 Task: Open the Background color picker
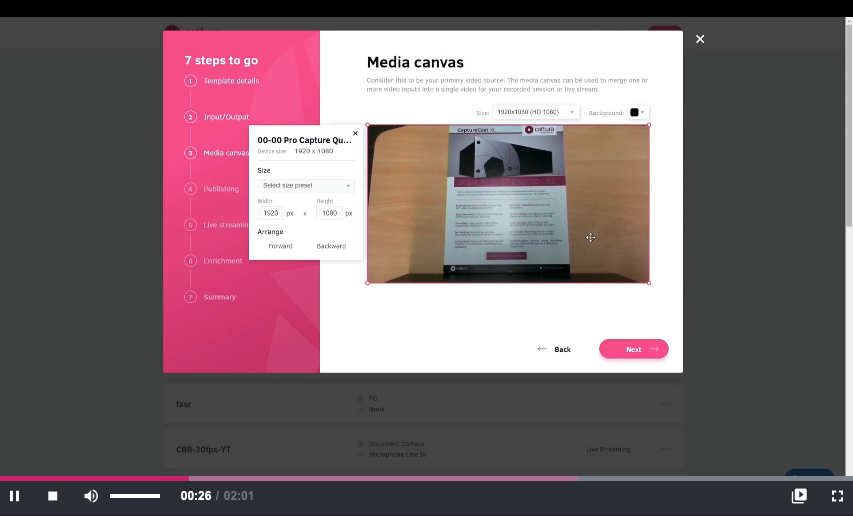pyautogui.click(x=638, y=113)
